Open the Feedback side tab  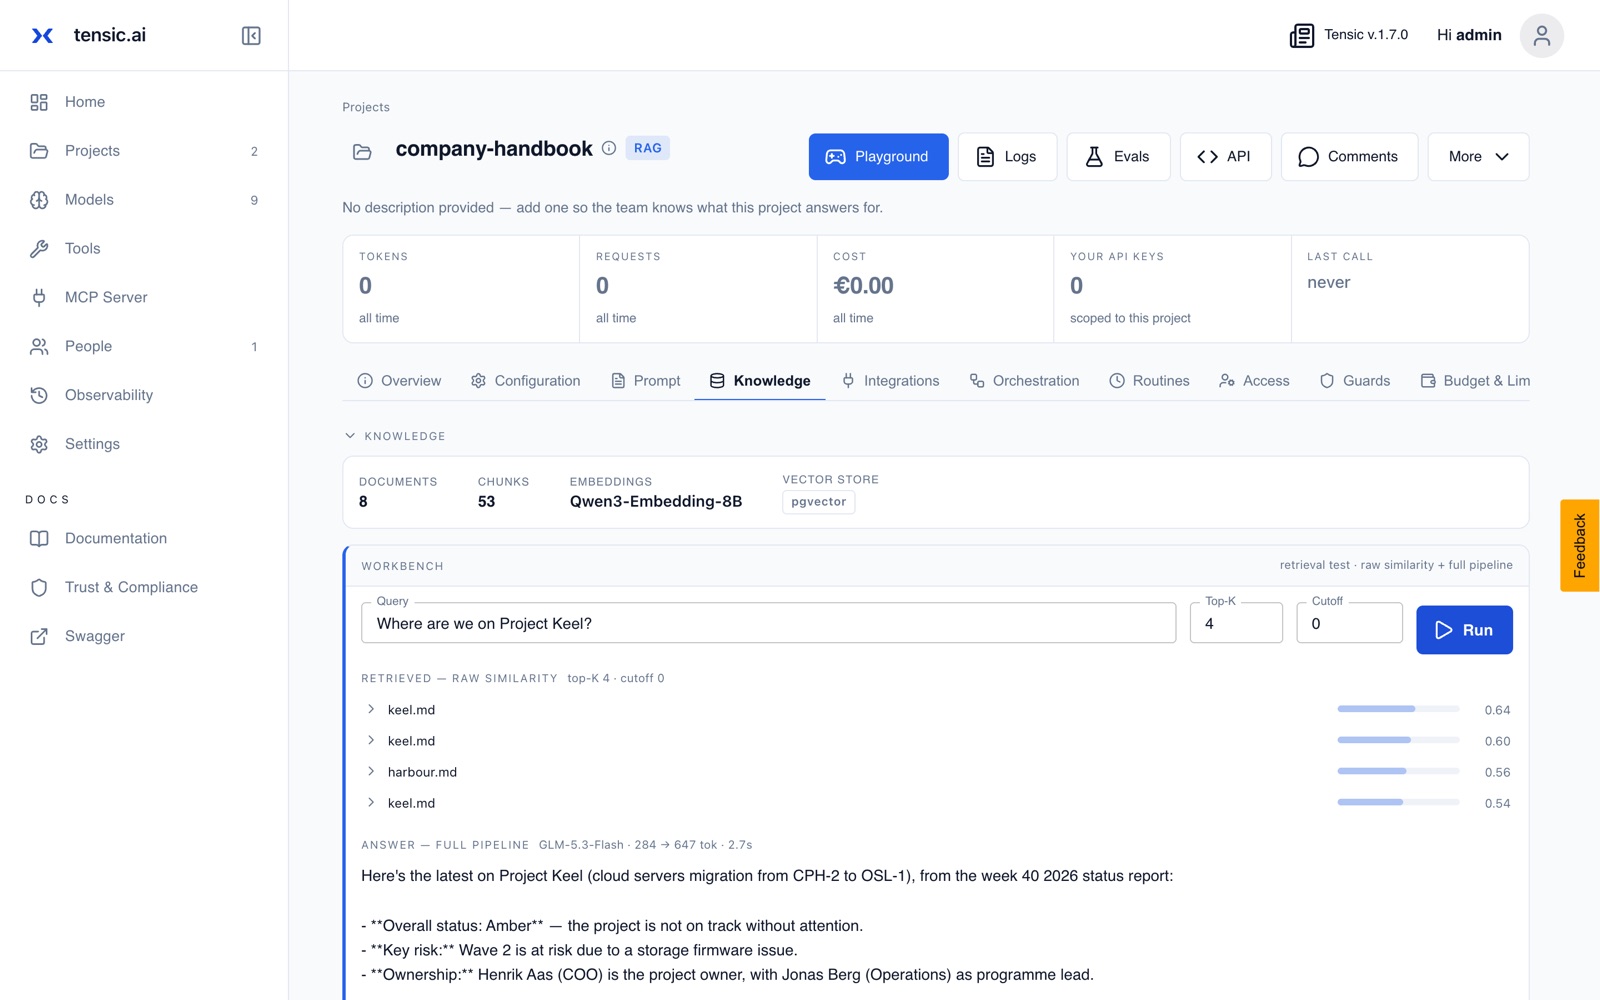pyautogui.click(x=1580, y=546)
